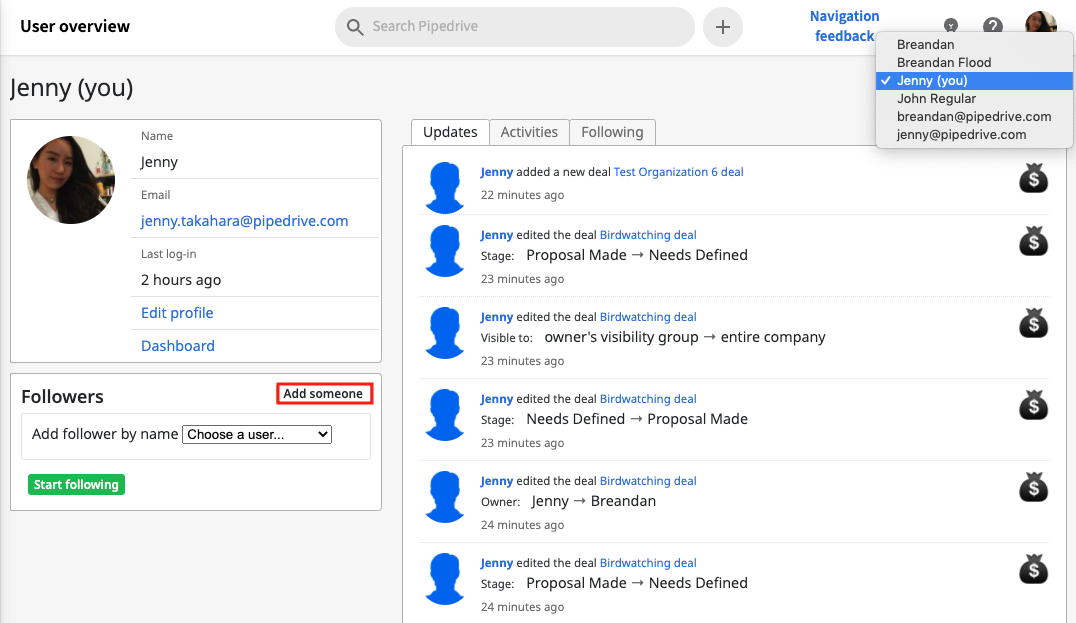Click the user silhouette beside the new deal update
This screenshot has height=623, width=1076.
(x=445, y=187)
